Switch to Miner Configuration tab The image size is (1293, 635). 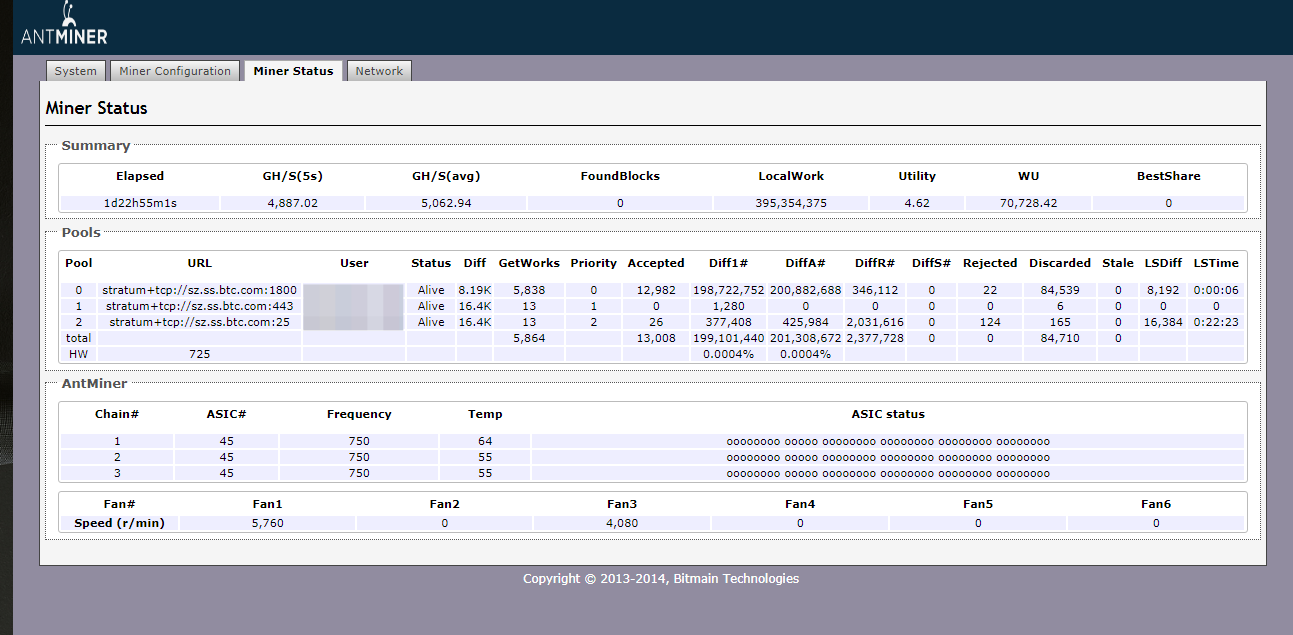pyautogui.click(x=175, y=71)
